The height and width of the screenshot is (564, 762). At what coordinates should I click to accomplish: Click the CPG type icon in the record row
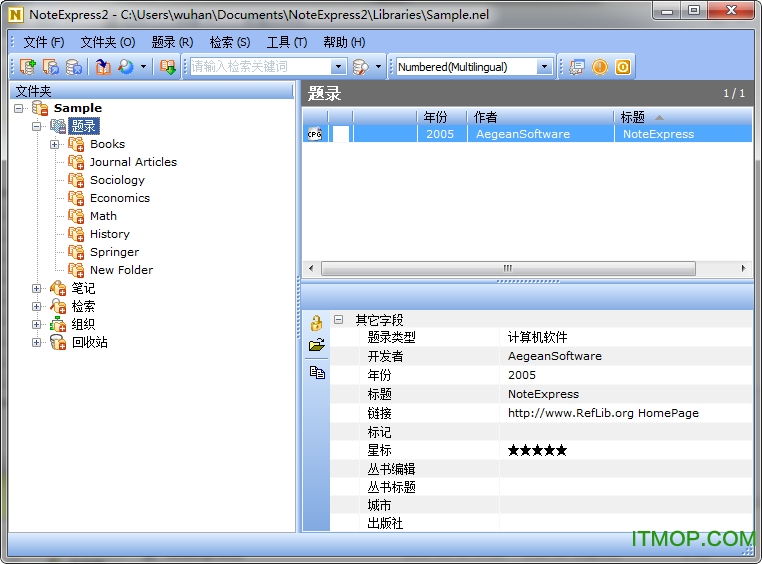coord(315,134)
